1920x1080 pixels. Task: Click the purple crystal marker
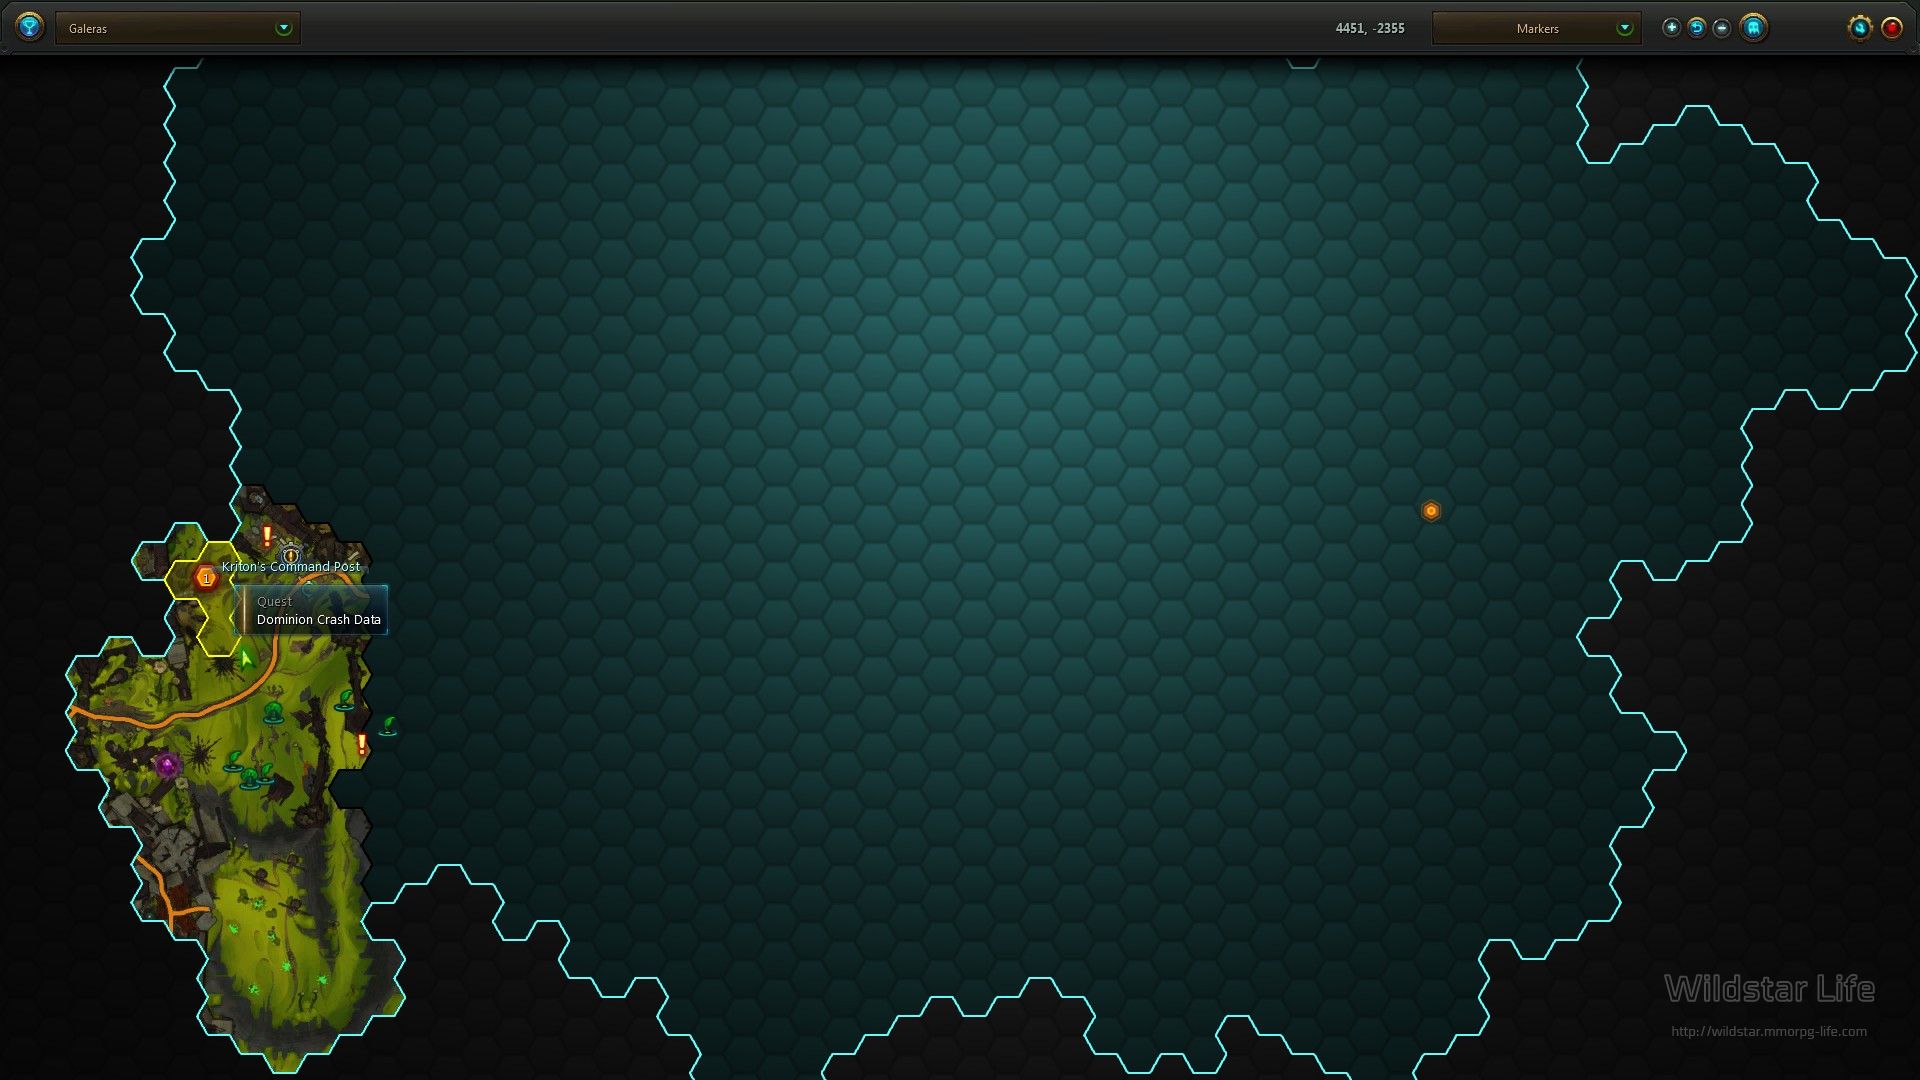(x=167, y=766)
